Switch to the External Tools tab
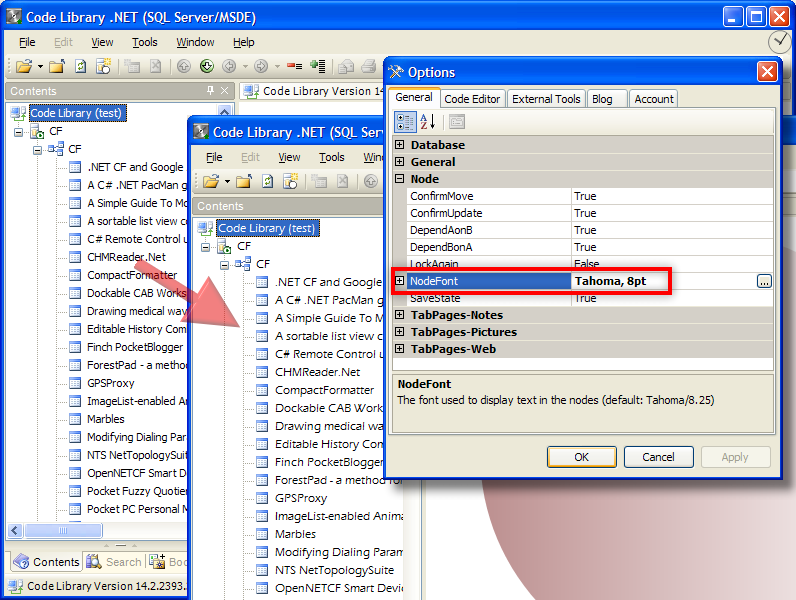The width and height of the screenshot is (796, 600). (x=546, y=99)
